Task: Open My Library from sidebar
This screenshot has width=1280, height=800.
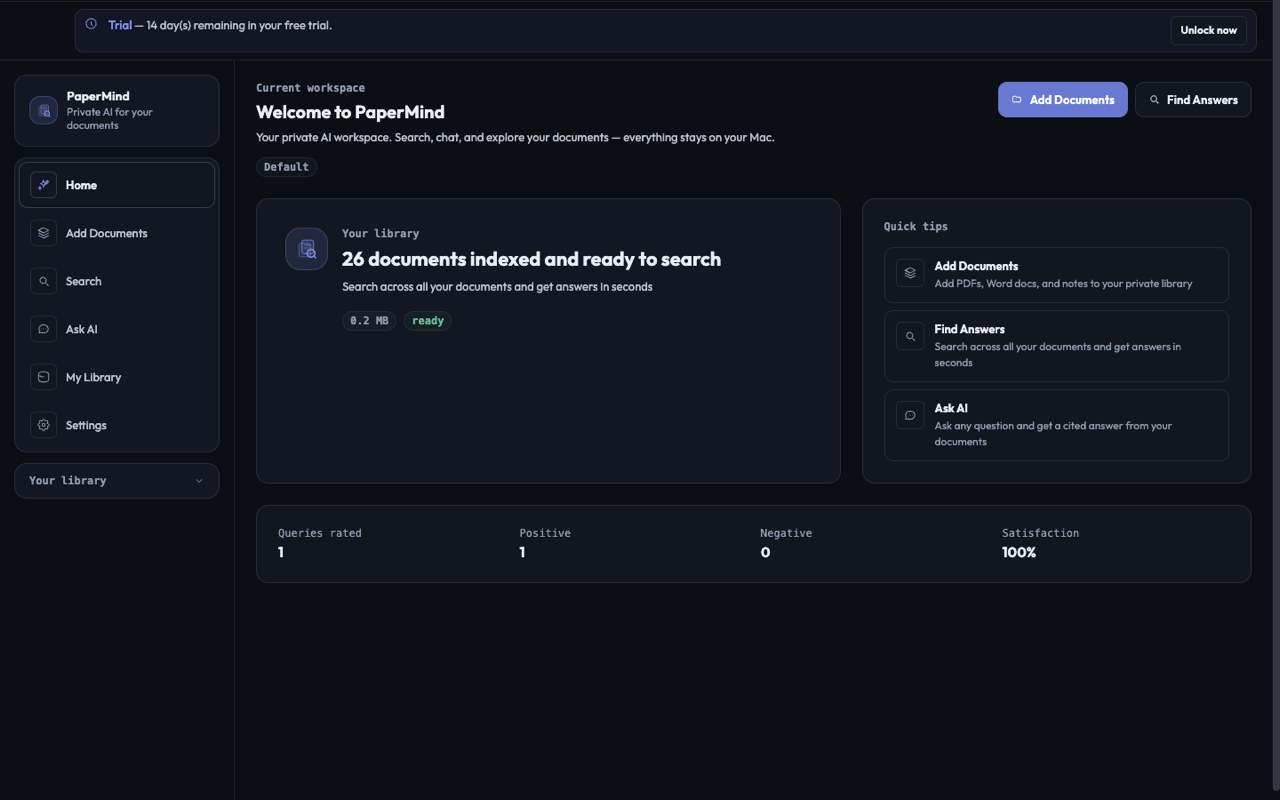Action: click(x=117, y=377)
